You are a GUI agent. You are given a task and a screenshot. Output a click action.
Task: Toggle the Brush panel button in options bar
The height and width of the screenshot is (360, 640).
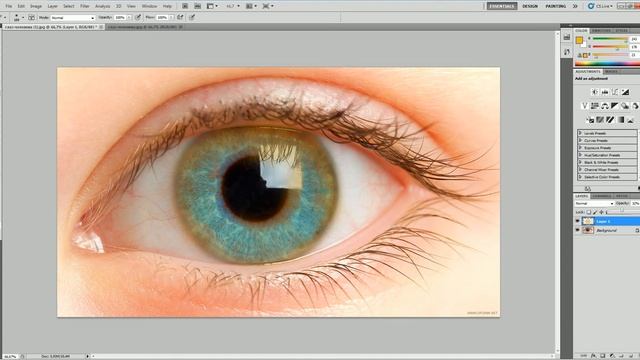coord(31,18)
